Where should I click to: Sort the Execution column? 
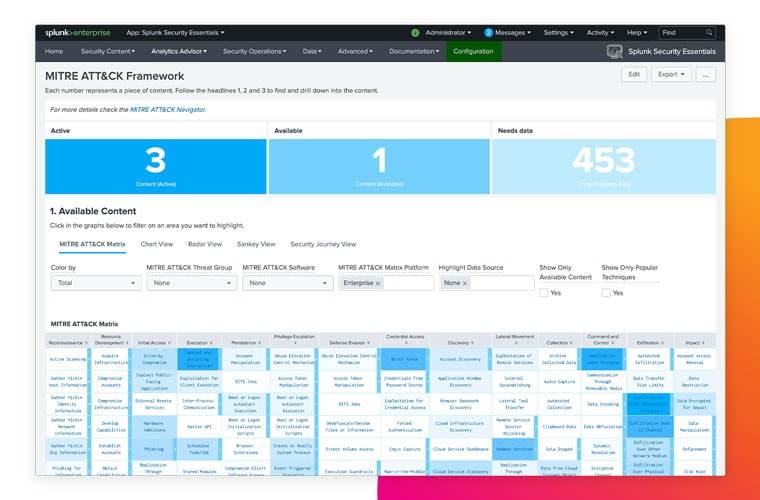coord(211,343)
